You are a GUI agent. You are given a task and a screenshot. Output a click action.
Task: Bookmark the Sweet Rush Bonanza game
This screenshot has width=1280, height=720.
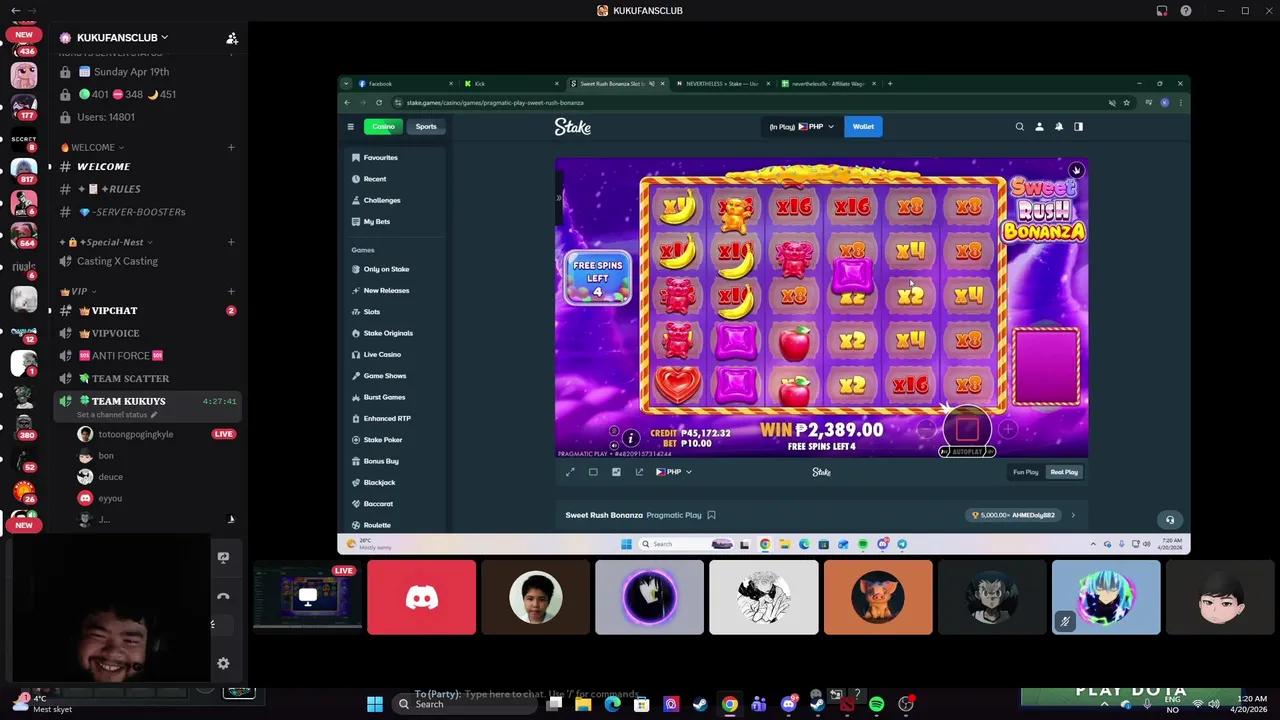coord(711,515)
